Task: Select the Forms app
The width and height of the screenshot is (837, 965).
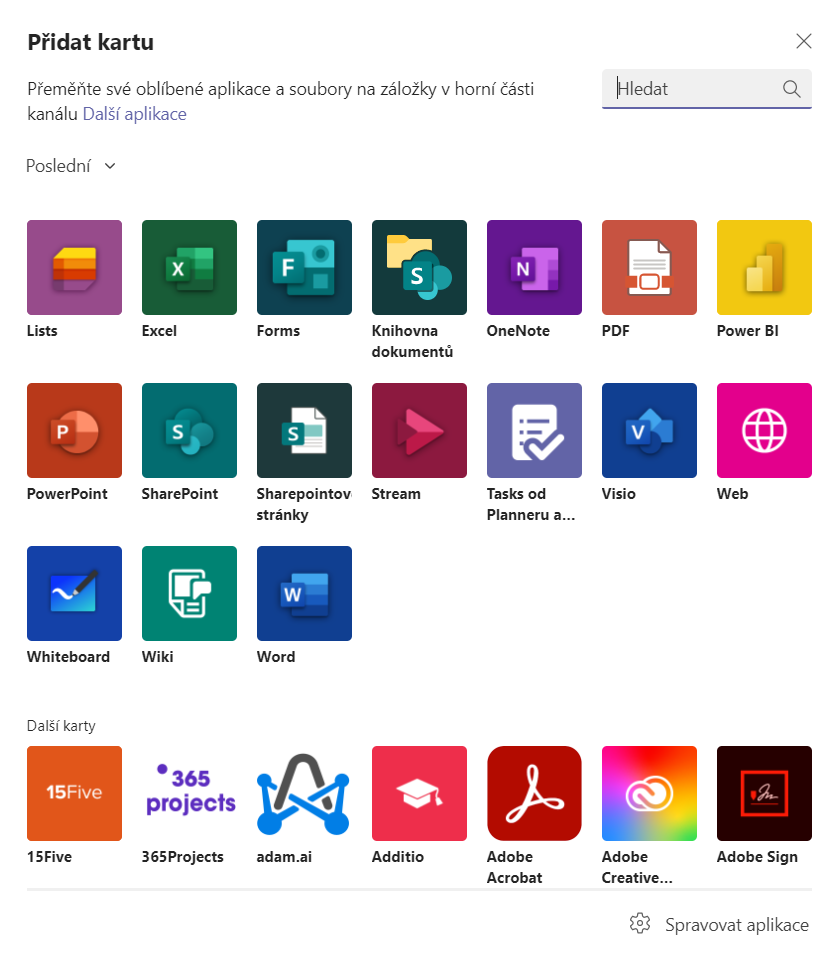Action: 304,267
